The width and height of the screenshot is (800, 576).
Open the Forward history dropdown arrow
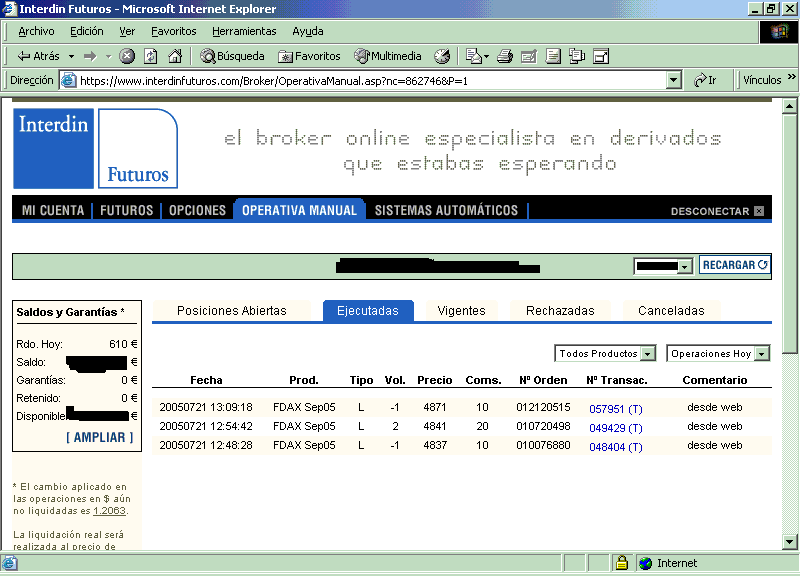pyautogui.click(x=108, y=56)
